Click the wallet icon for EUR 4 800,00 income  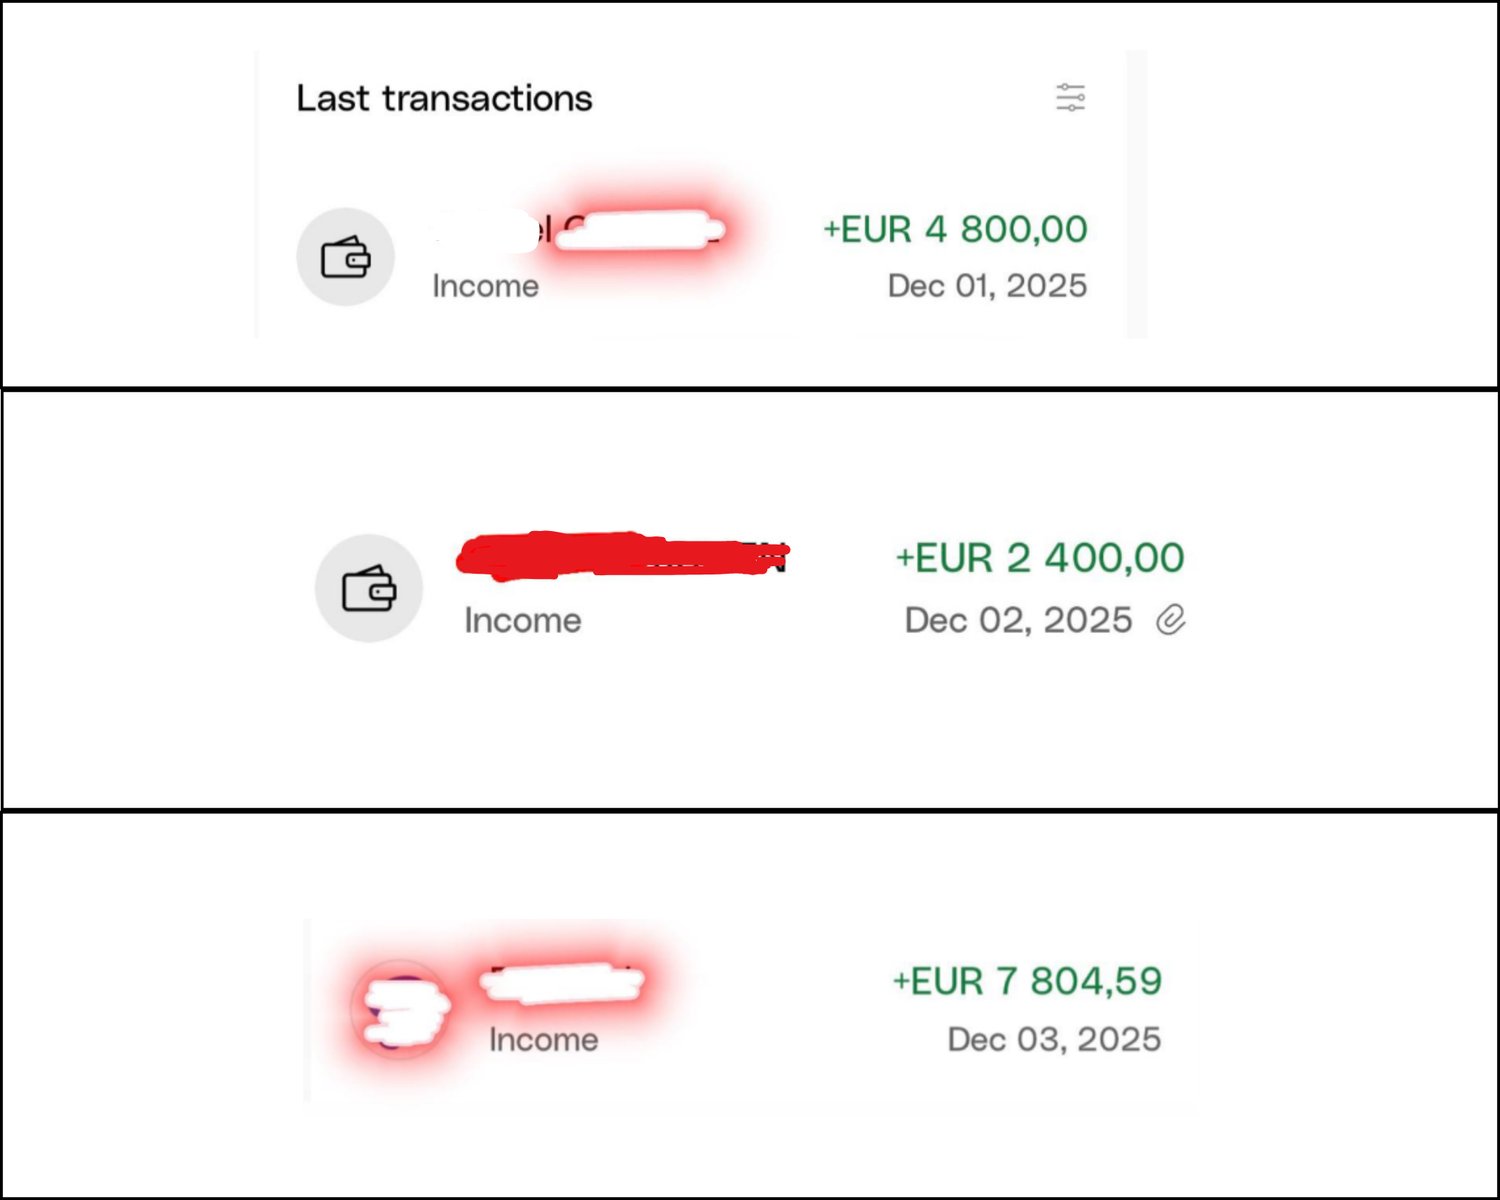click(345, 257)
